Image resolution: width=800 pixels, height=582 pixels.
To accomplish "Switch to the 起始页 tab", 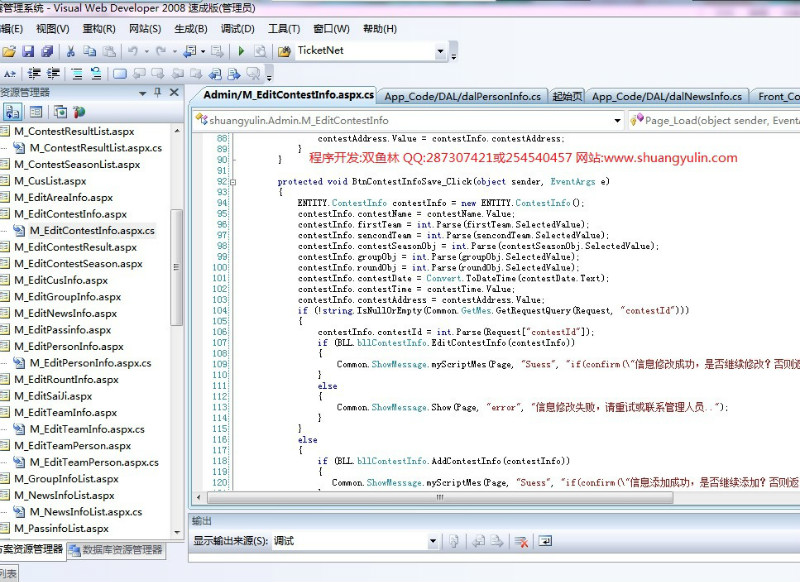I will 567,96.
